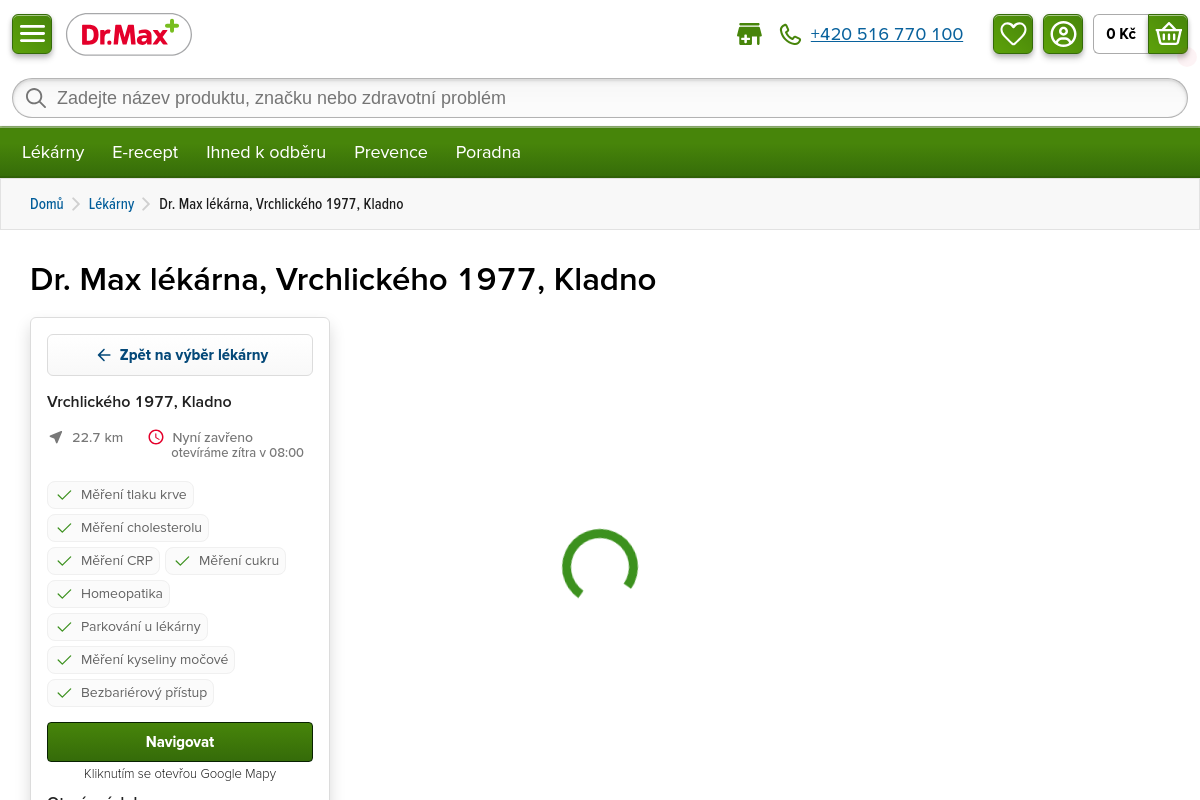
Task: Click the Homeopatika service tag
Action: (x=109, y=594)
